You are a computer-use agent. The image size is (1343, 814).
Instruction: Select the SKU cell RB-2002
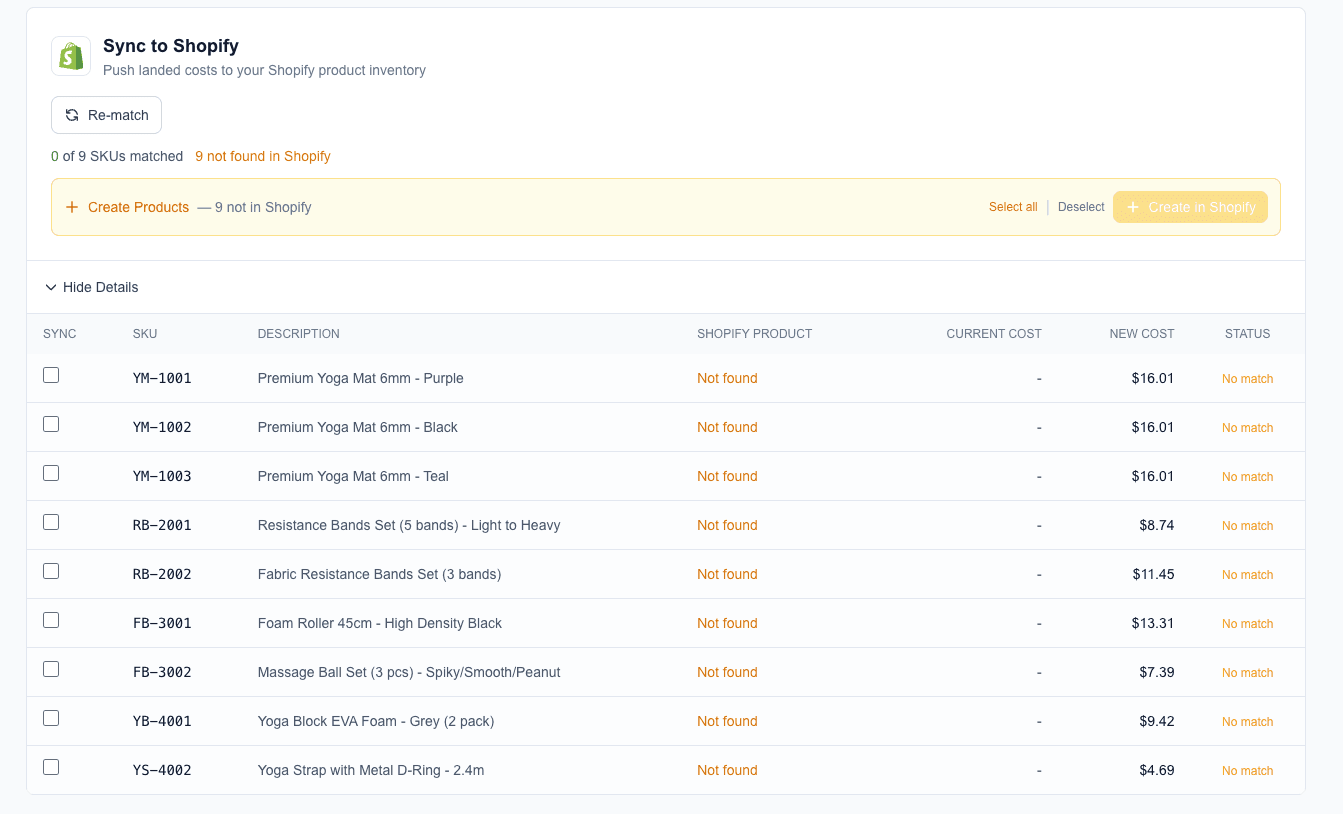(162, 574)
